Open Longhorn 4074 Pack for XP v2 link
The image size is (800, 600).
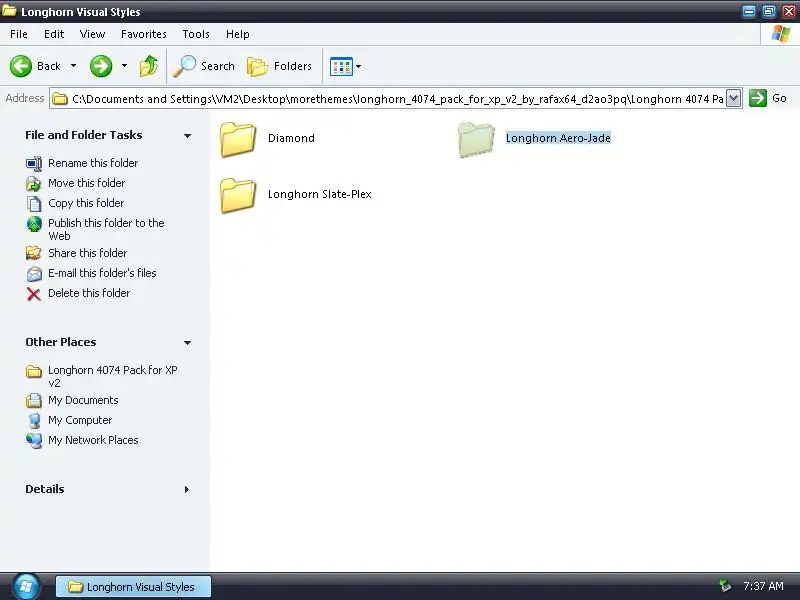[113, 377]
